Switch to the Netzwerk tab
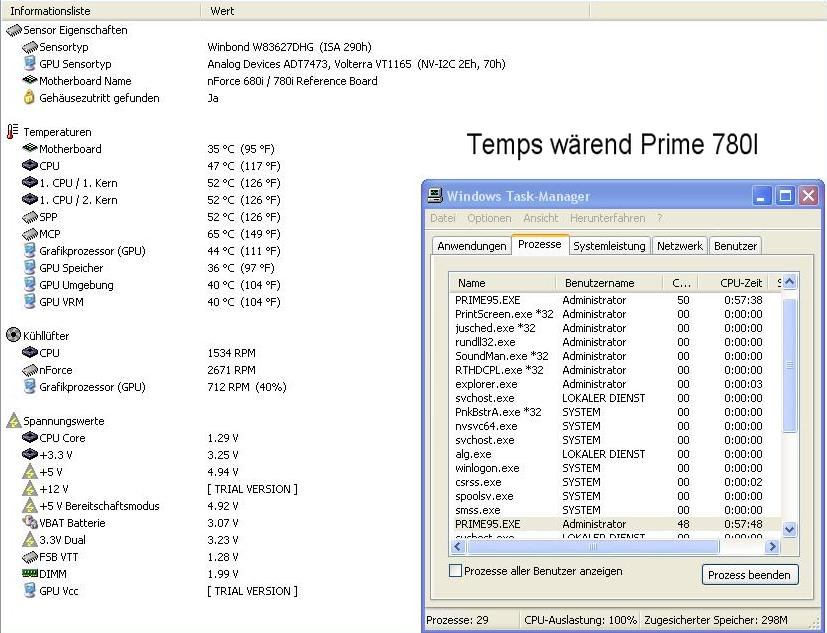The height and width of the screenshot is (633, 827). tap(679, 246)
